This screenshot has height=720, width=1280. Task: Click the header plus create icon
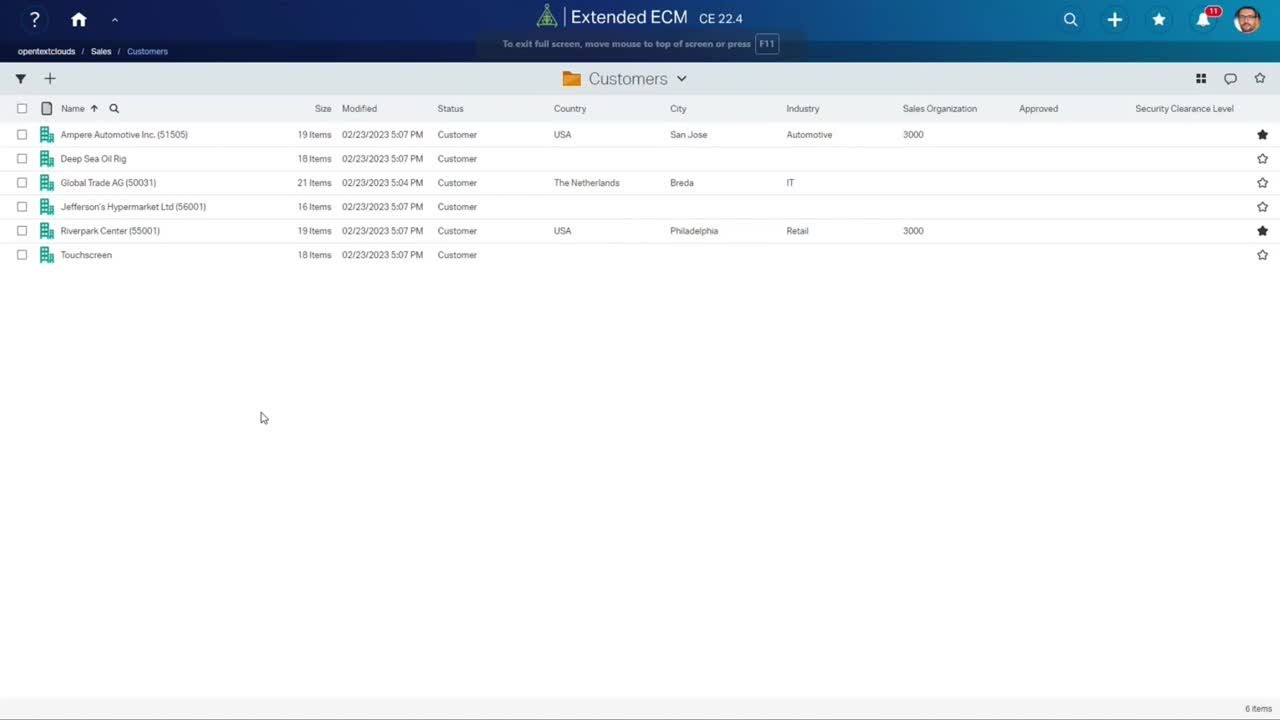(x=1114, y=20)
